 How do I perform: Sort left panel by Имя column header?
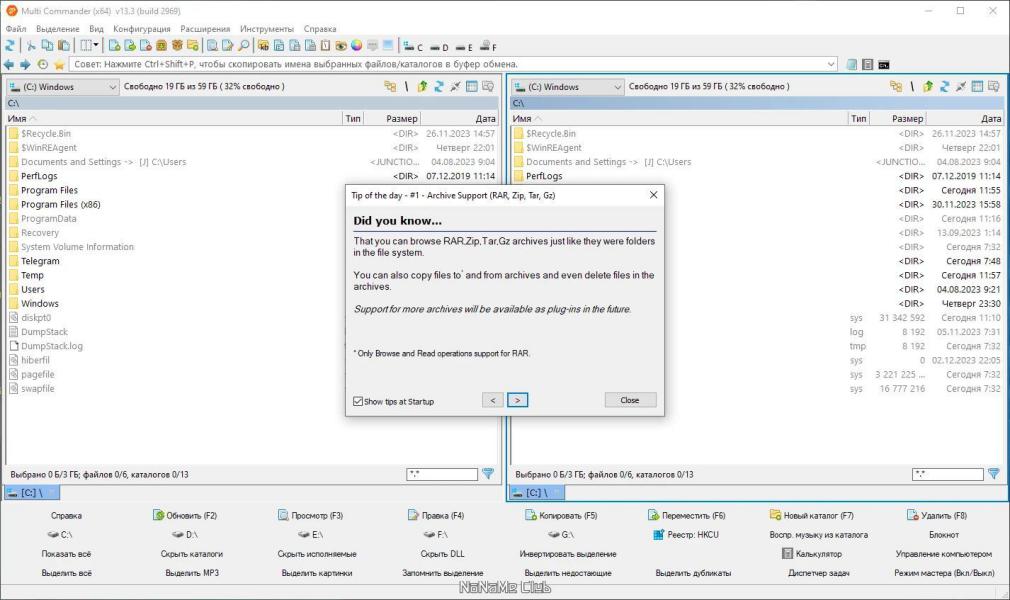174,119
